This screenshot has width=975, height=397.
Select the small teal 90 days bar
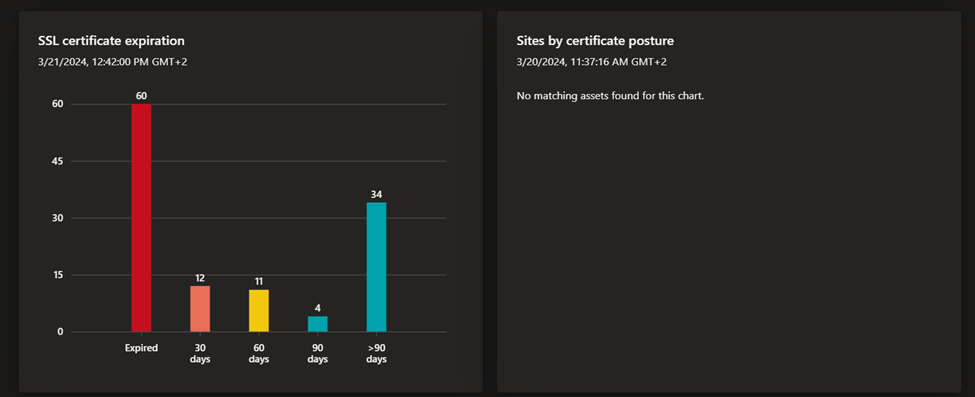tap(318, 324)
